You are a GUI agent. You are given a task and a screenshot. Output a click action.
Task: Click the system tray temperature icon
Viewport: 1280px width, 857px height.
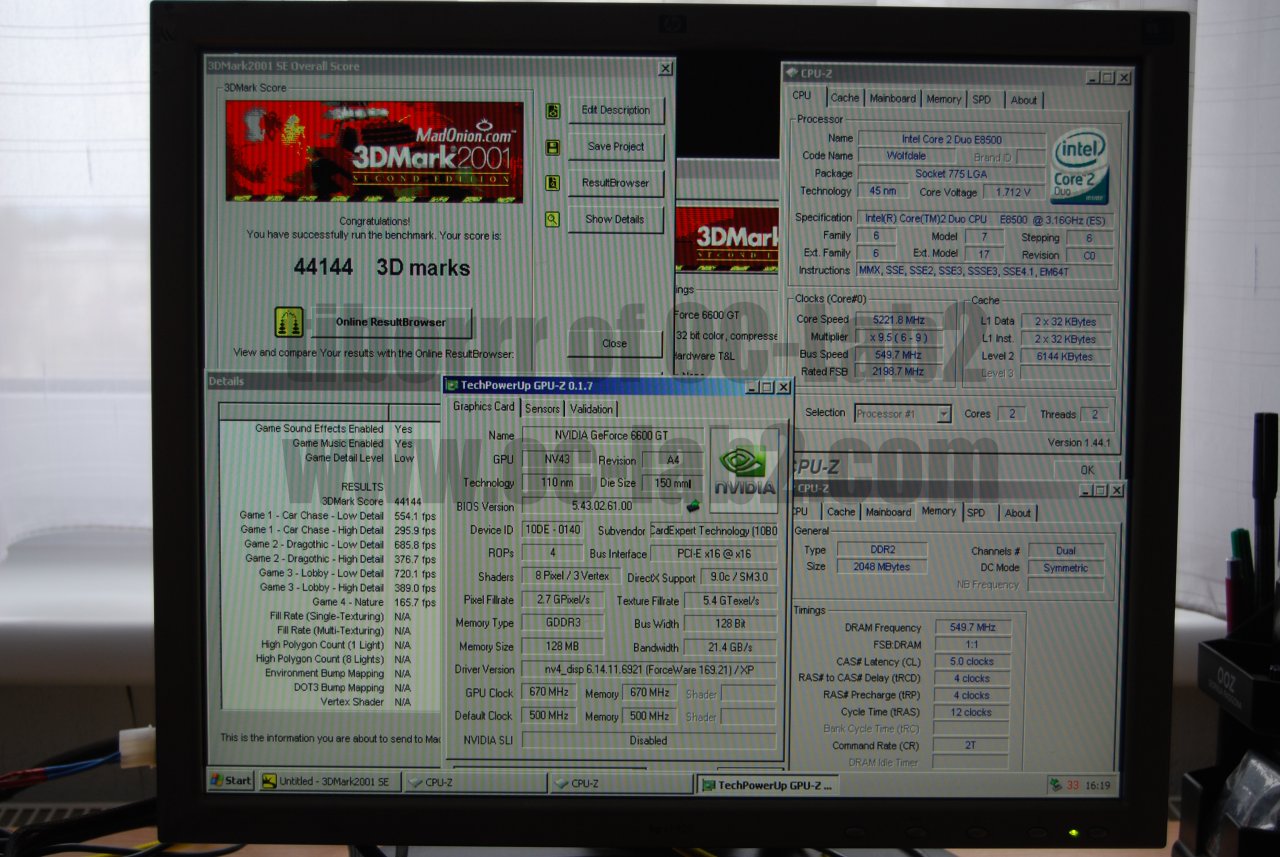(x=1056, y=785)
